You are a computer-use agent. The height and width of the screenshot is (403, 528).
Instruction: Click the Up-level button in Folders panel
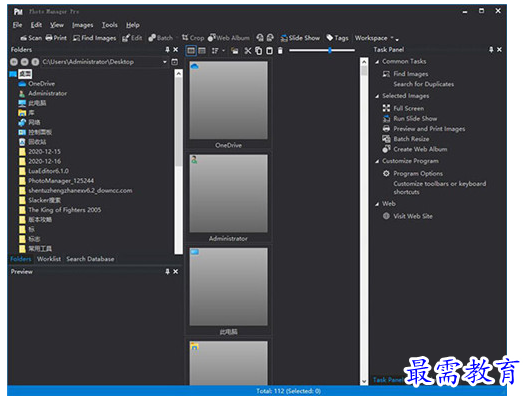[35, 62]
